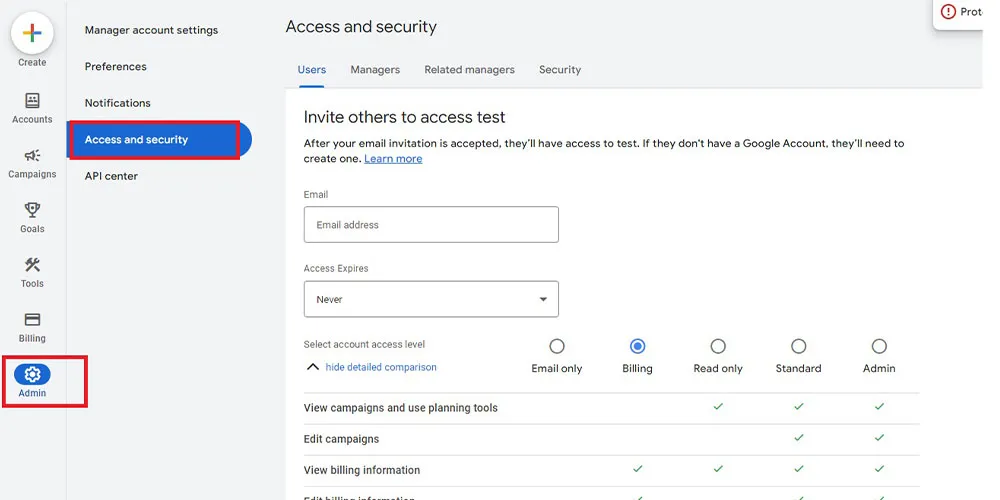Open the Related managers tab

(469, 70)
